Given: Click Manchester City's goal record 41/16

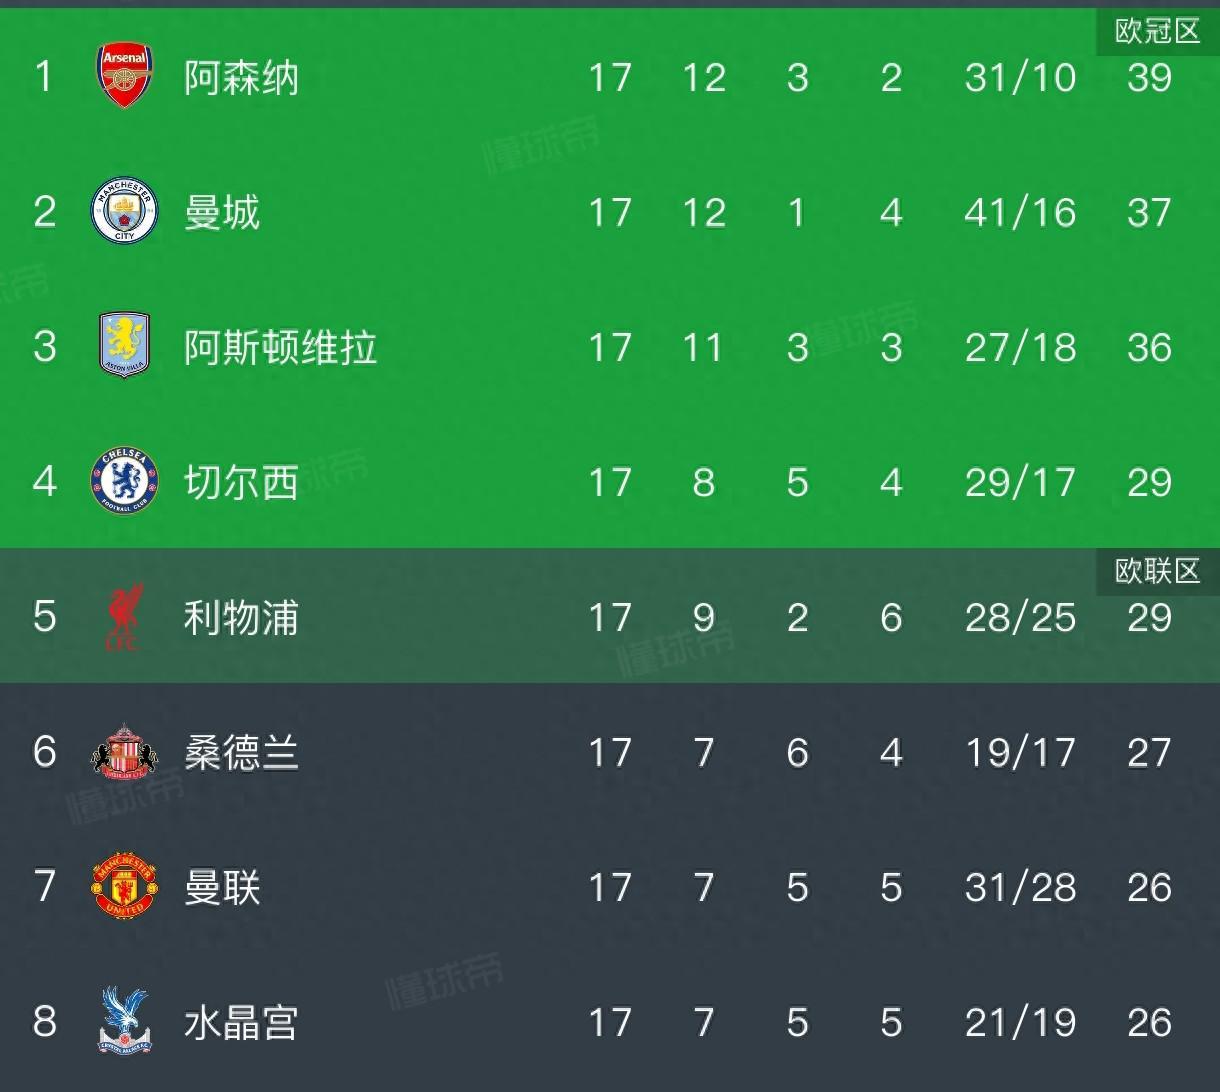Looking at the screenshot, I should (1019, 212).
